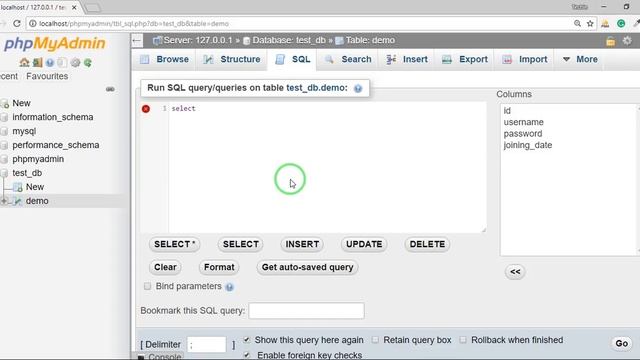The image size is (640, 360).
Task: Click the green Grammarly extension icon
Action: pos(621,24)
